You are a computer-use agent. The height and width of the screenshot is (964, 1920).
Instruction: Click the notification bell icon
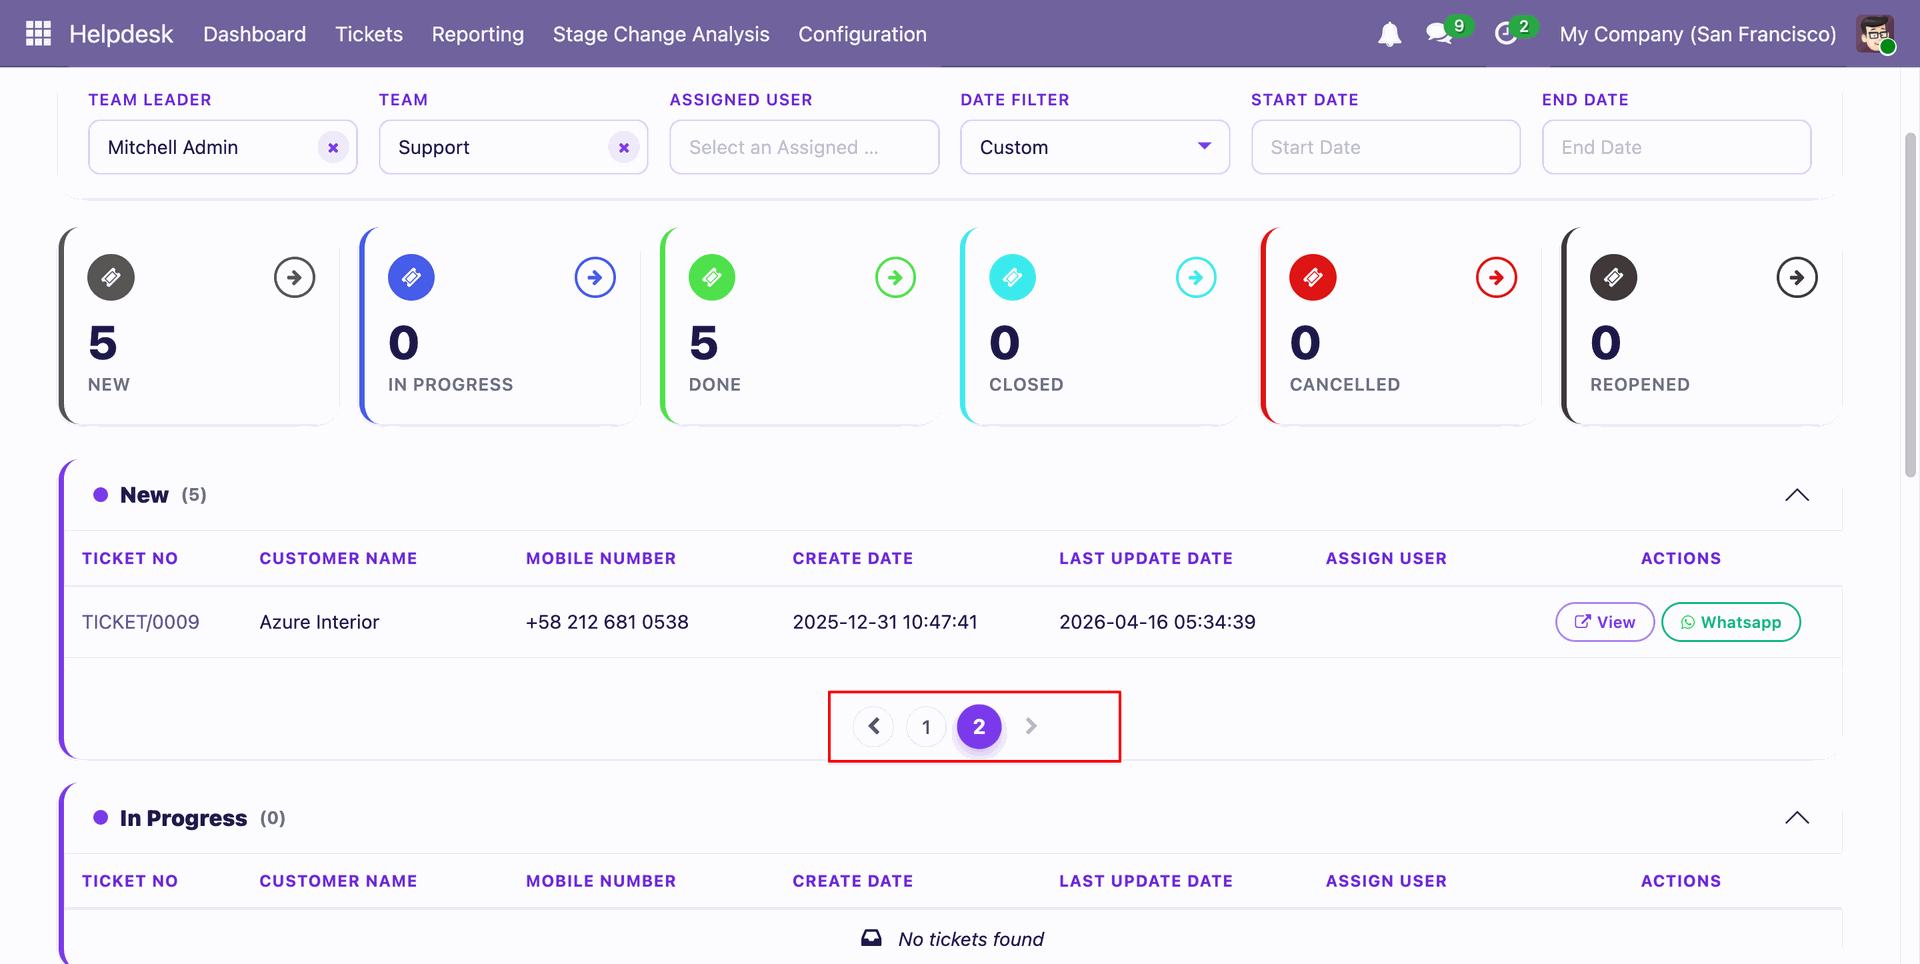(x=1389, y=34)
